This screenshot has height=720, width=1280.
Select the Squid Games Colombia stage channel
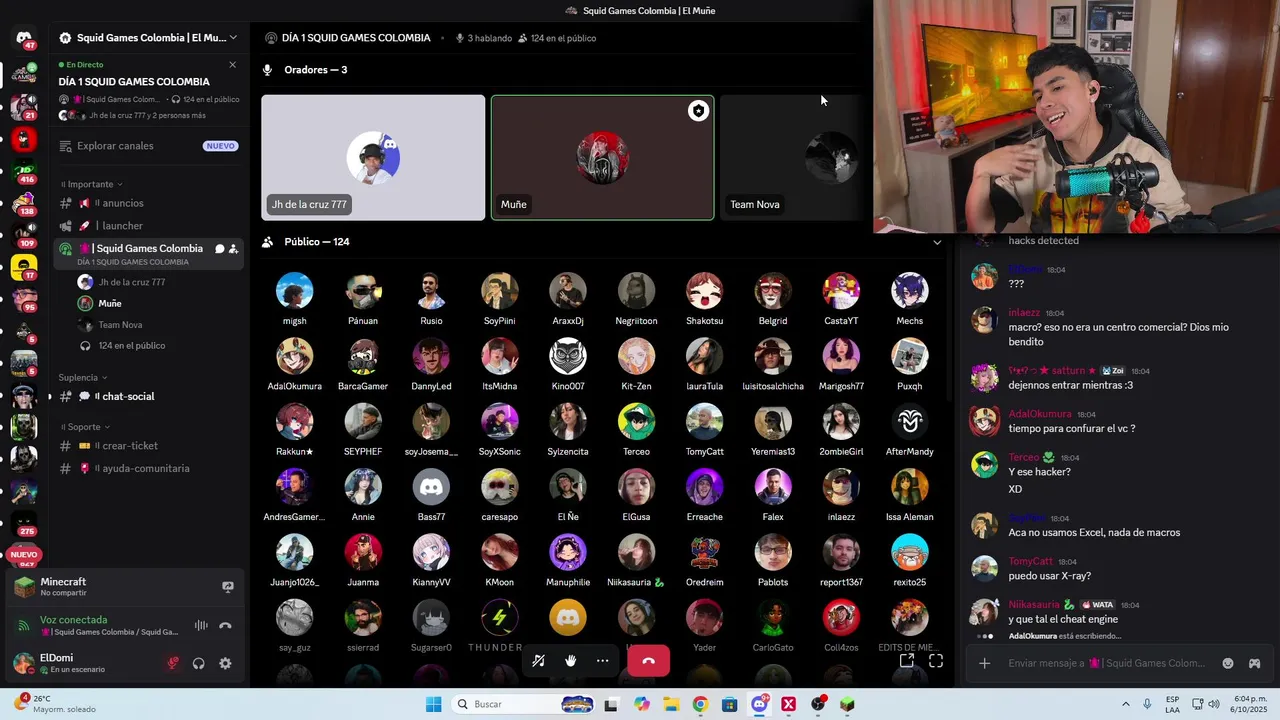coord(148,254)
